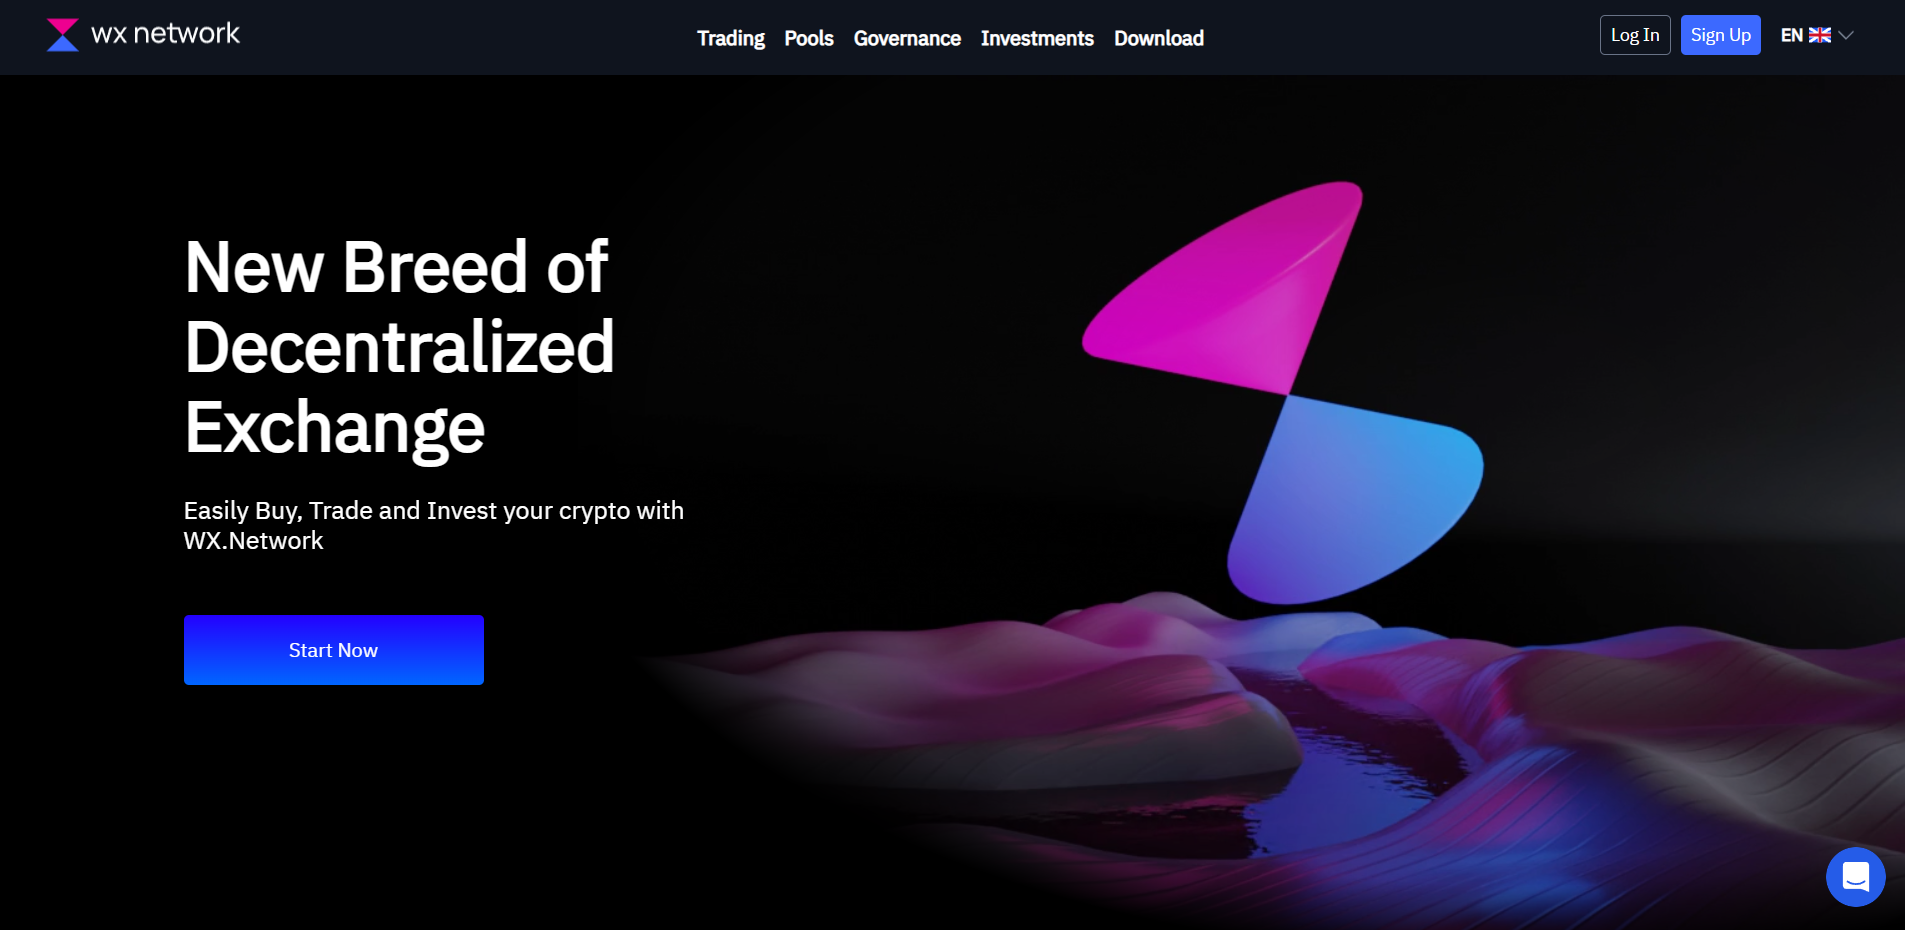Click the New Breed of Decentralized Exchange headline

[399, 347]
